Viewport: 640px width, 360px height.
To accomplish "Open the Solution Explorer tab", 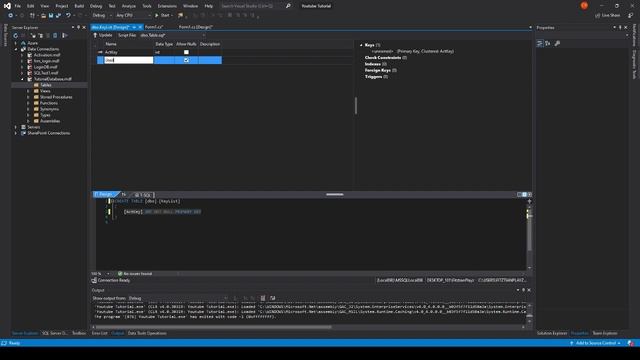I will point(551,333).
